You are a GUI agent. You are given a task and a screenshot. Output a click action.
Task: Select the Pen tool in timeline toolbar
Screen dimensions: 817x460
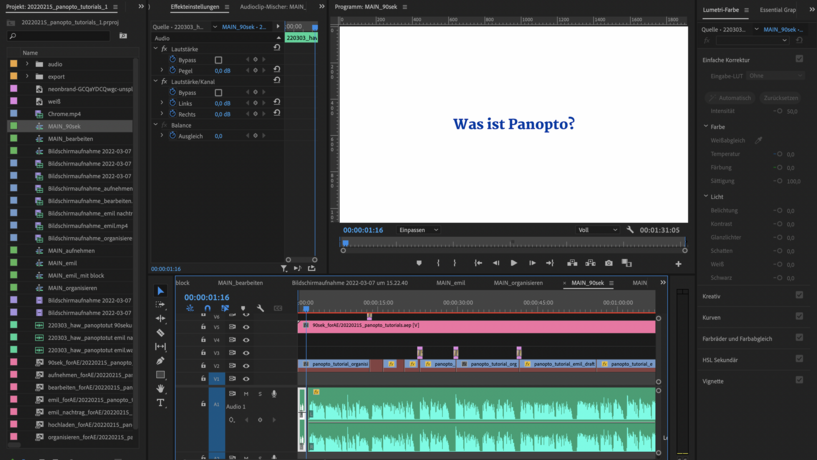160,360
